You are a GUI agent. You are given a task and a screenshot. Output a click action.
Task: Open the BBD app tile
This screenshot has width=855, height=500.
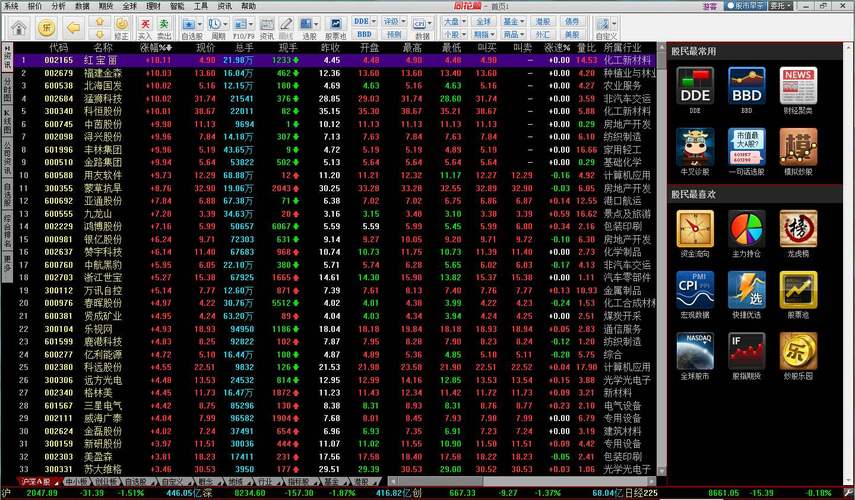746,86
